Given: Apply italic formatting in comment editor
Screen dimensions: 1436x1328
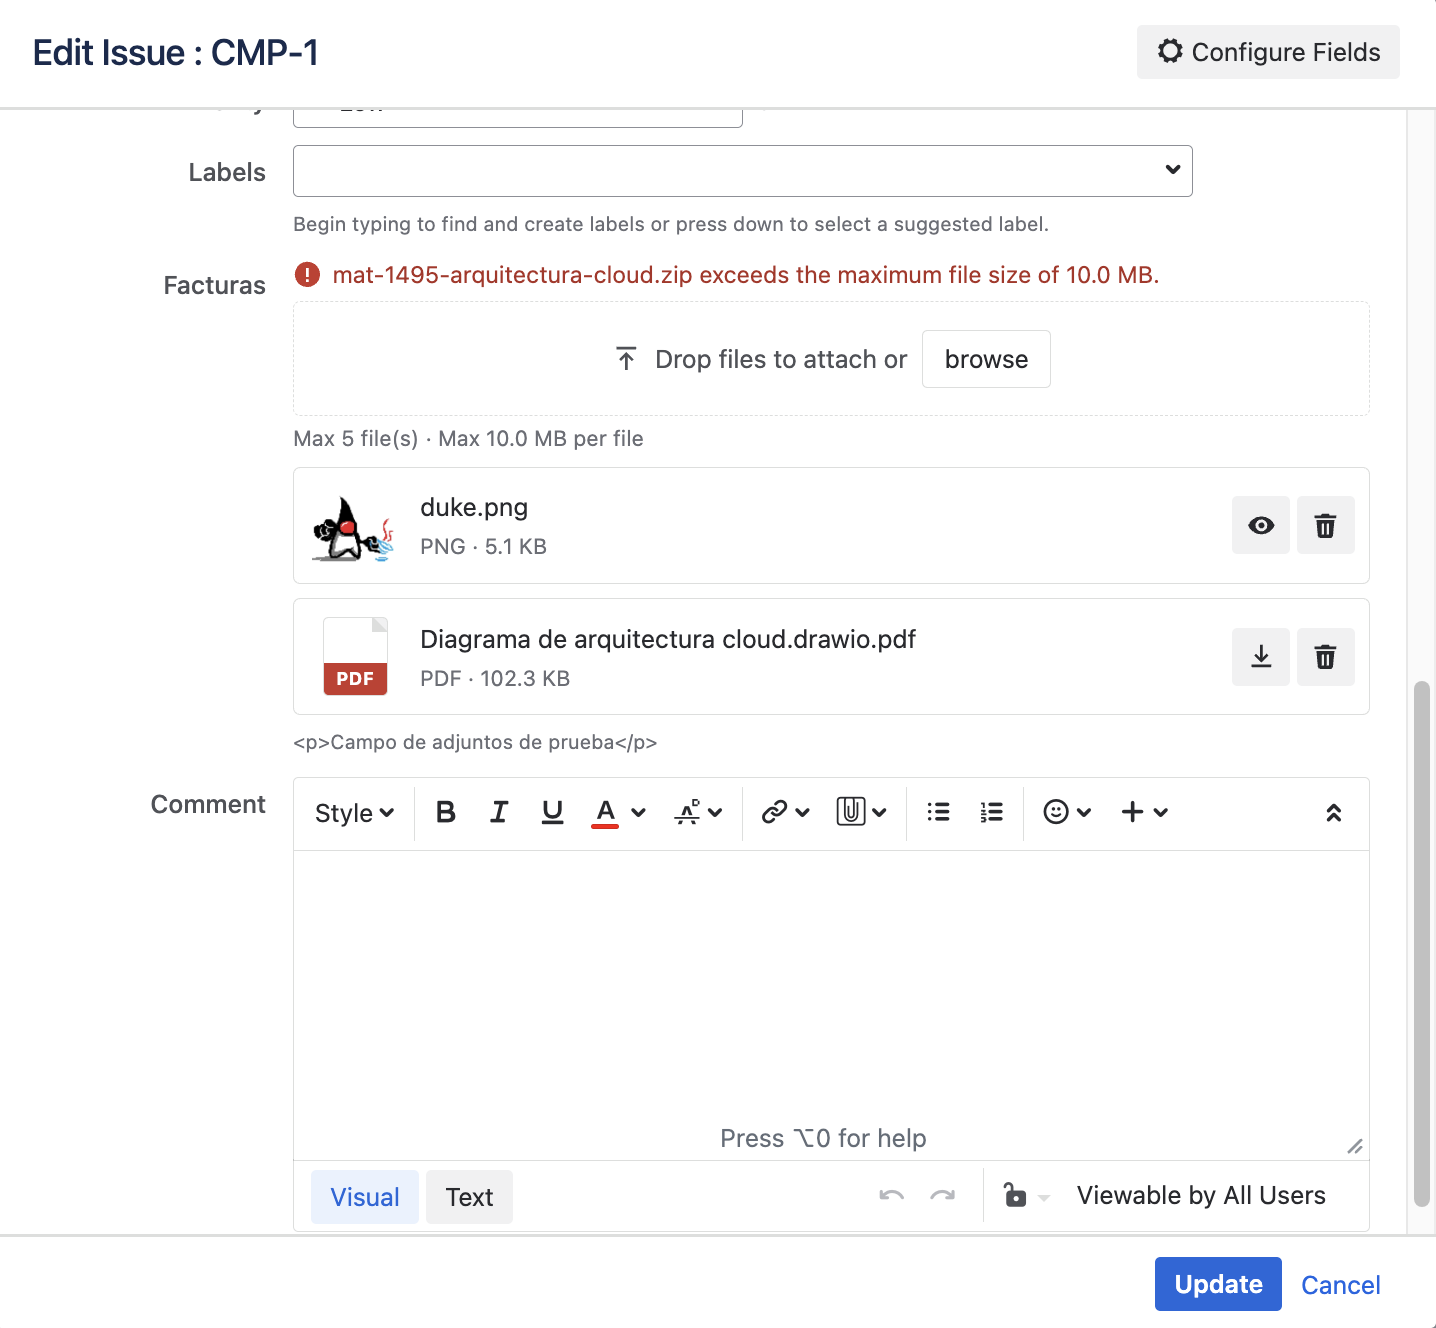Looking at the screenshot, I should click(x=499, y=812).
